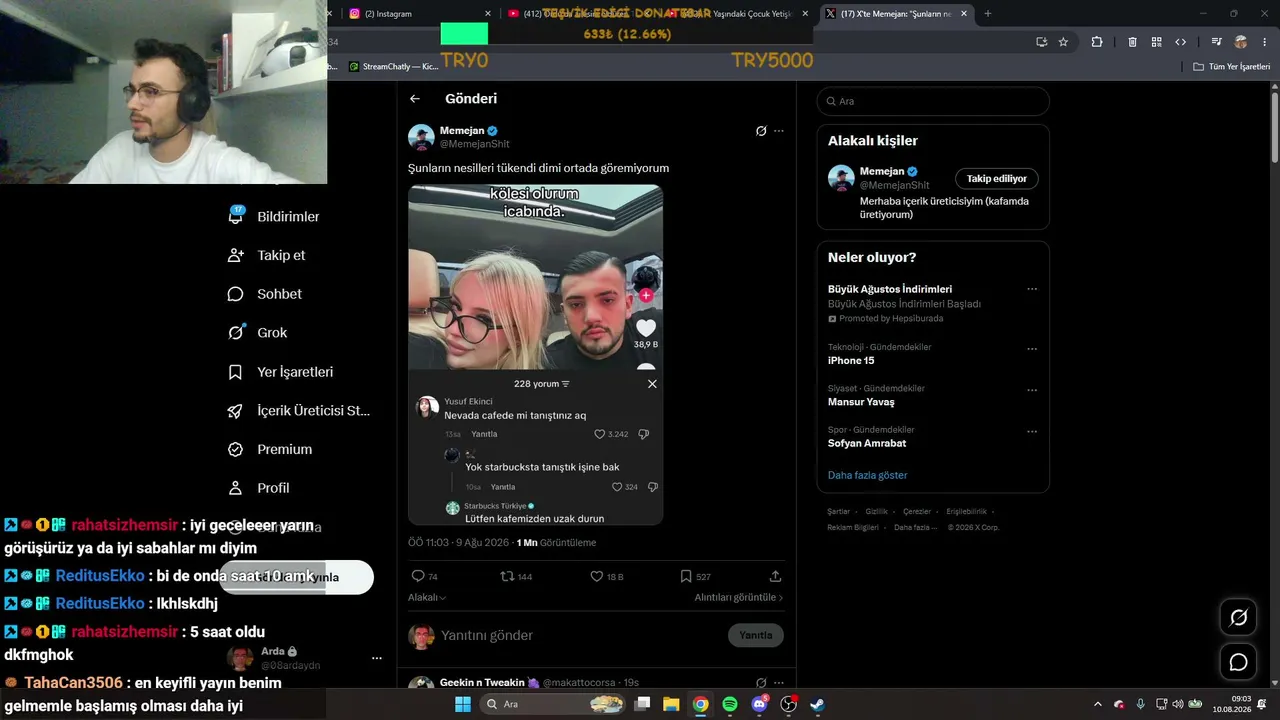Image resolution: width=1280 pixels, height=720 pixels.
Task: Open Spotify from the taskbar
Action: point(730,704)
